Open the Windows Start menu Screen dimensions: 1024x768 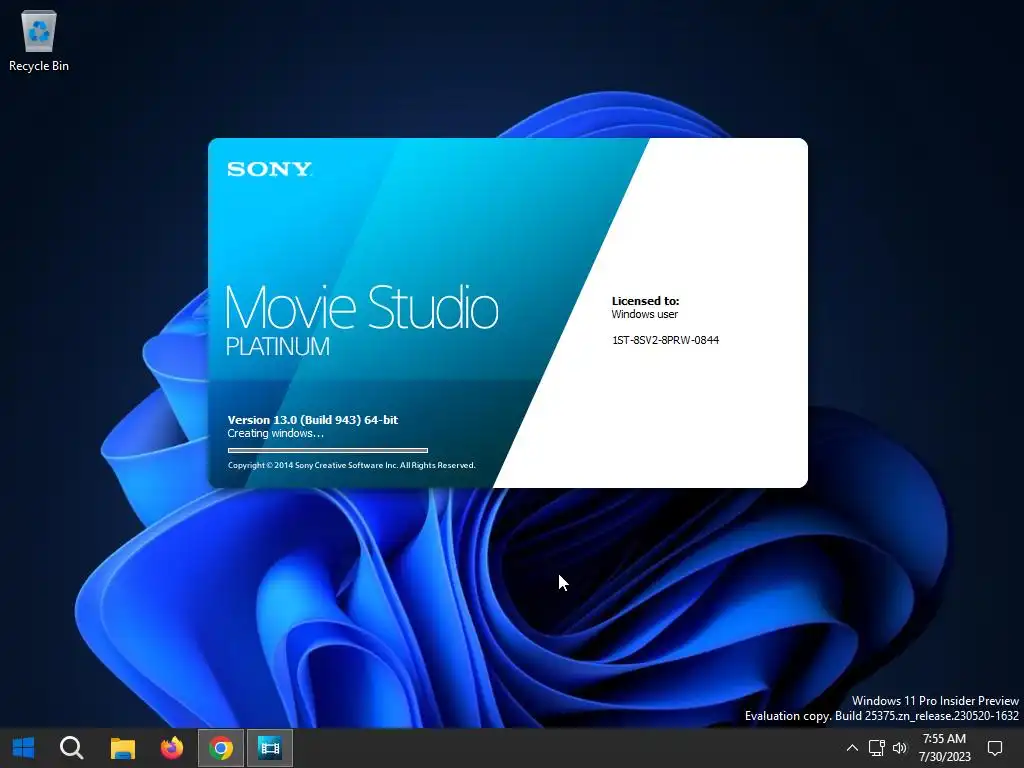point(24,748)
